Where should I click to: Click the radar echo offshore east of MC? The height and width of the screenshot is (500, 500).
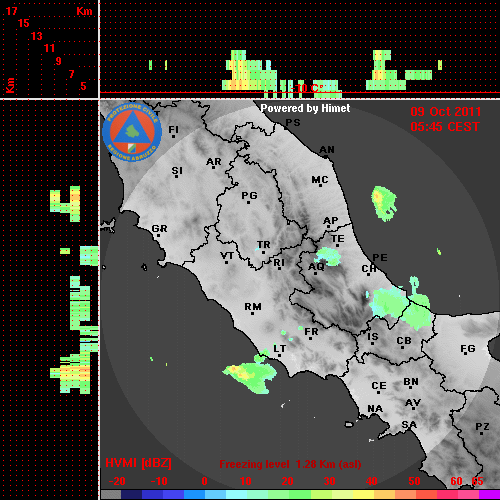384,203
